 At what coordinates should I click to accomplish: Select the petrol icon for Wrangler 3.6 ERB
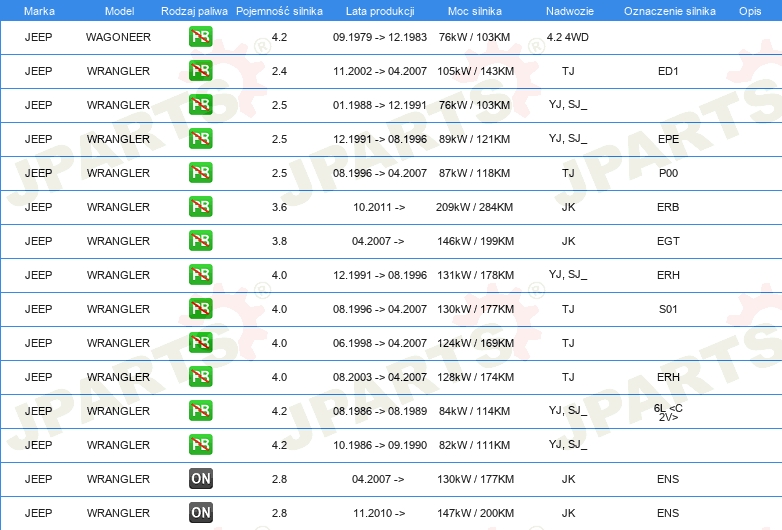pos(200,206)
